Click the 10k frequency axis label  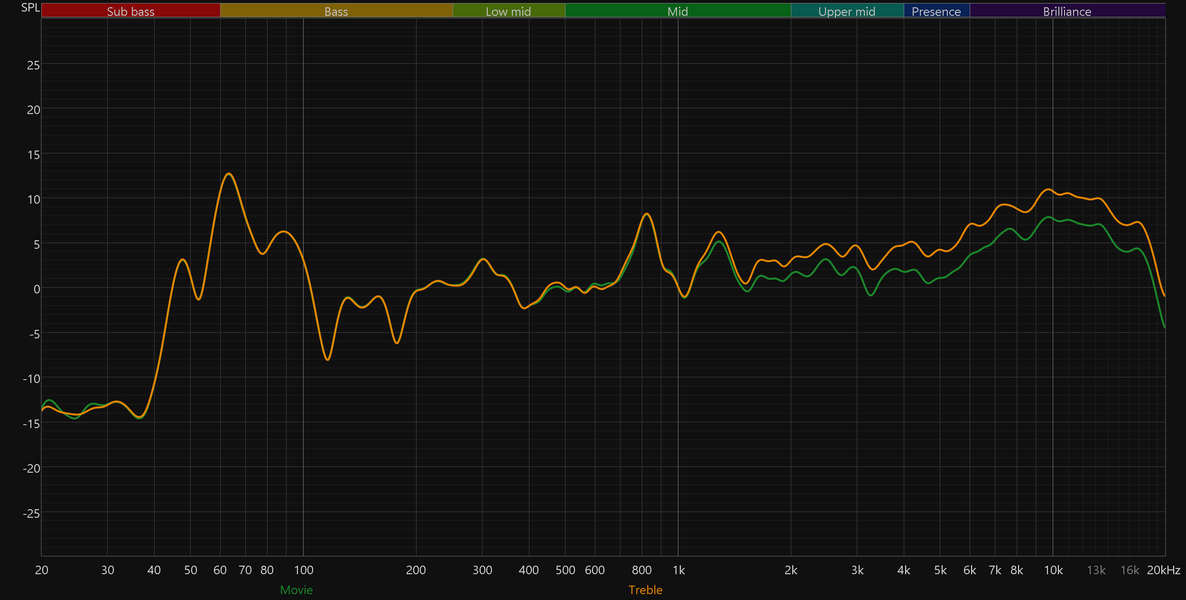tap(1054, 570)
